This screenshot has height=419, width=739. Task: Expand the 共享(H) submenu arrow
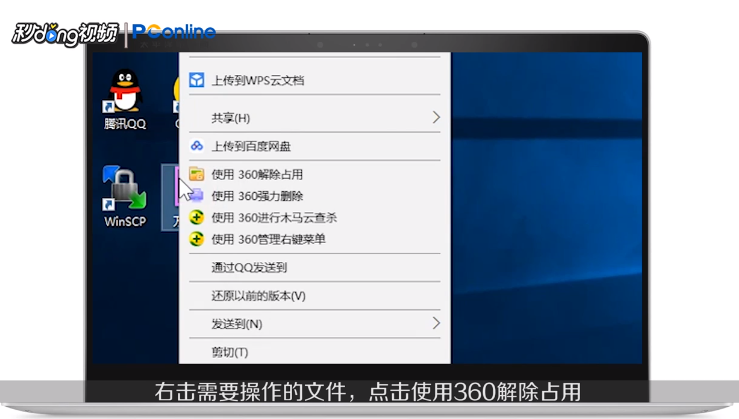coord(436,117)
